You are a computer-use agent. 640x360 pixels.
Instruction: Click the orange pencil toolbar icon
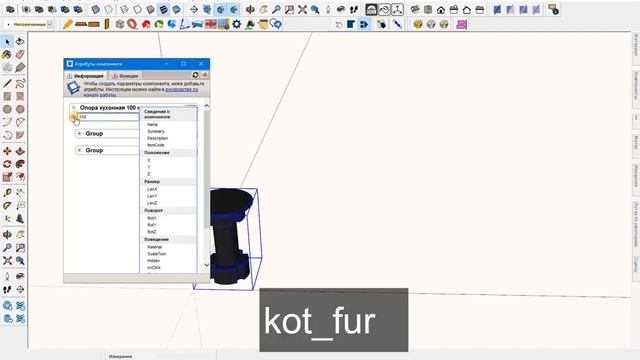tap(68, 24)
